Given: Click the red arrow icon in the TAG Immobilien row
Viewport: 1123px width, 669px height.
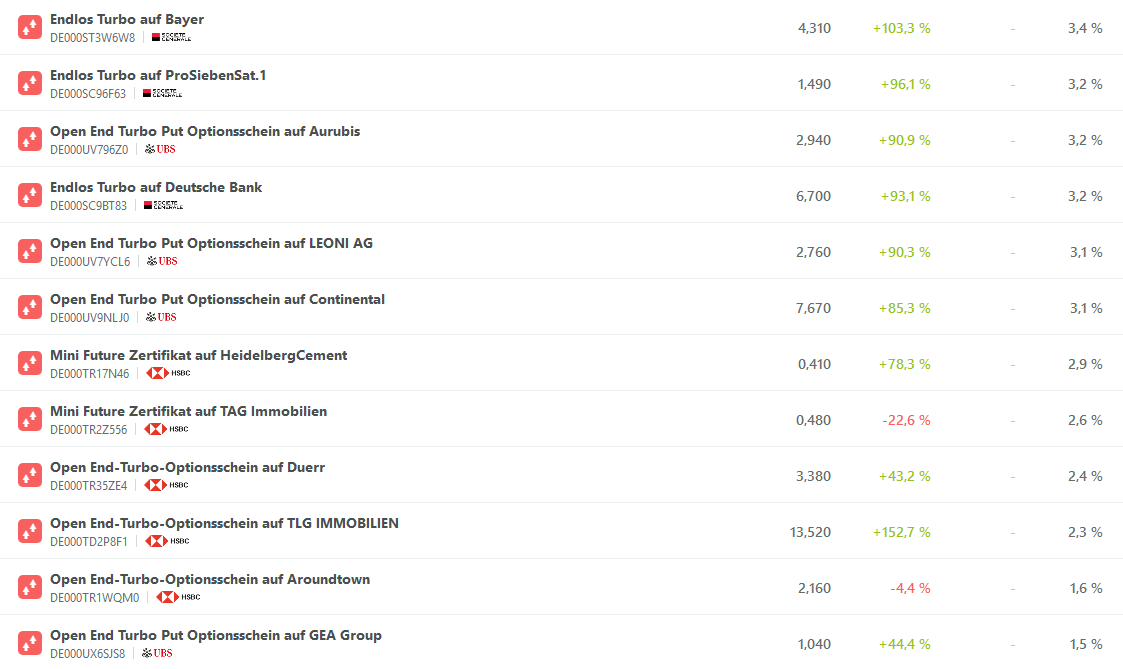Looking at the screenshot, I should (x=30, y=419).
